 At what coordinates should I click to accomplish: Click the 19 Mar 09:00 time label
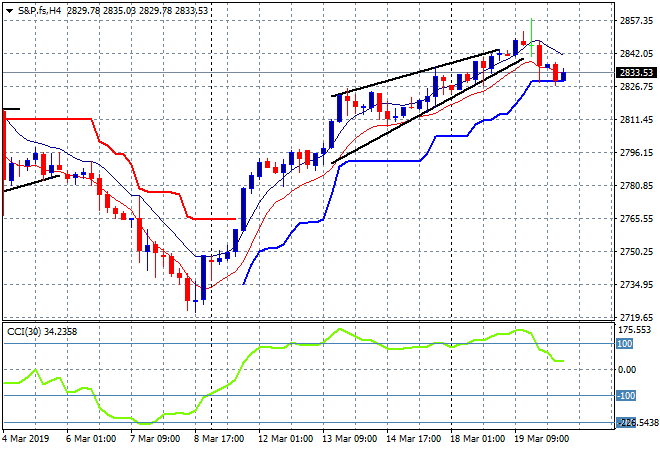[x=541, y=439]
